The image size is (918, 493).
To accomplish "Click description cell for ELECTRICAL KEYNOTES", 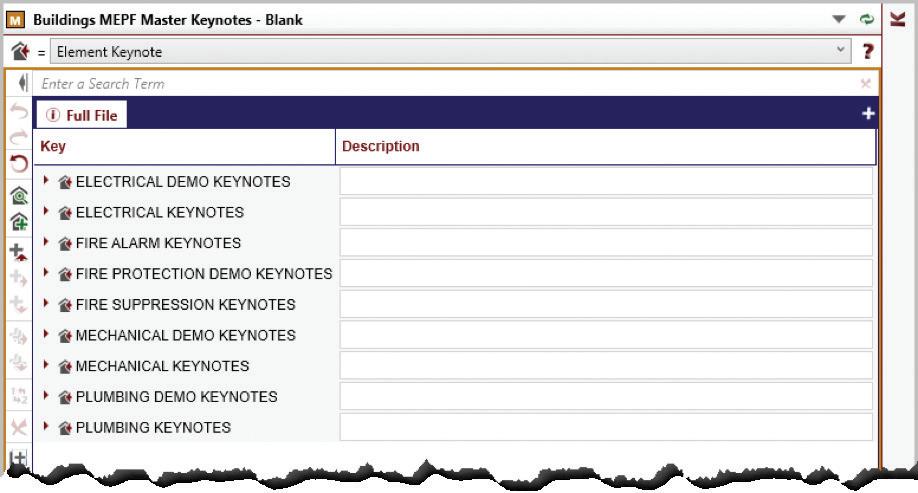I will (606, 212).
